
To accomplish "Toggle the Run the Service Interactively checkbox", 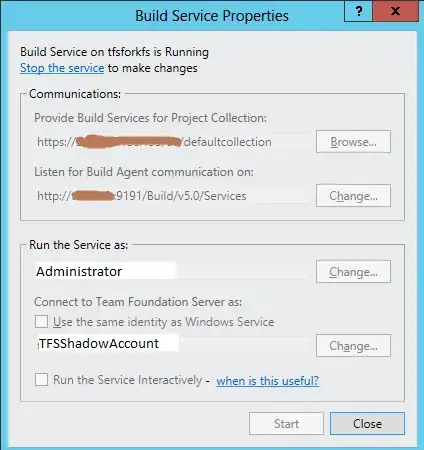I will click(41, 380).
